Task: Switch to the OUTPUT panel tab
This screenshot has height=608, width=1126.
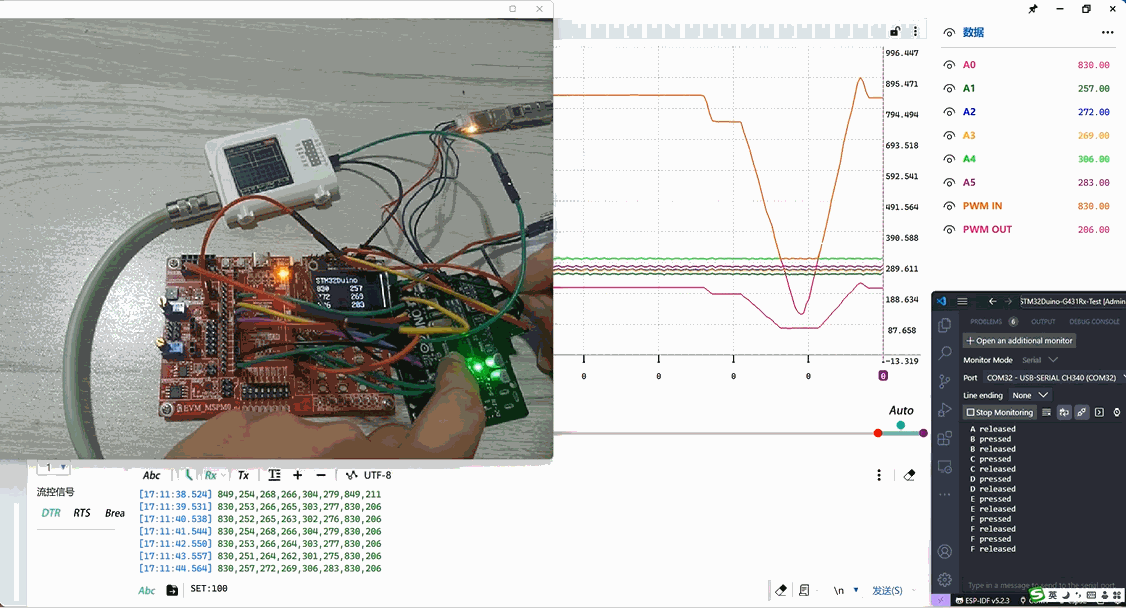Action: 1043,322
